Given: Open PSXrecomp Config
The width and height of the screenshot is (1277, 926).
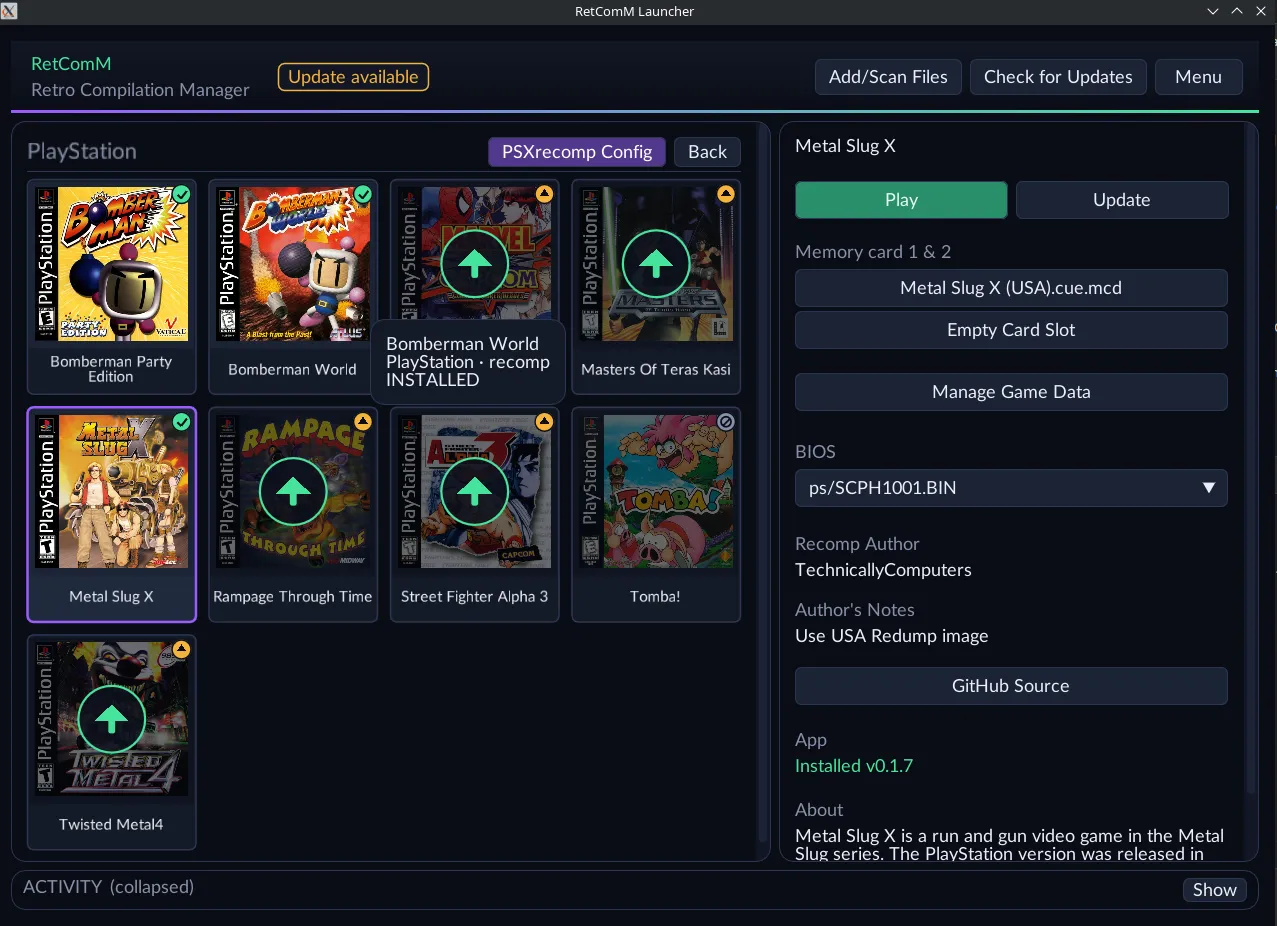Looking at the screenshot, I should 577,152.
